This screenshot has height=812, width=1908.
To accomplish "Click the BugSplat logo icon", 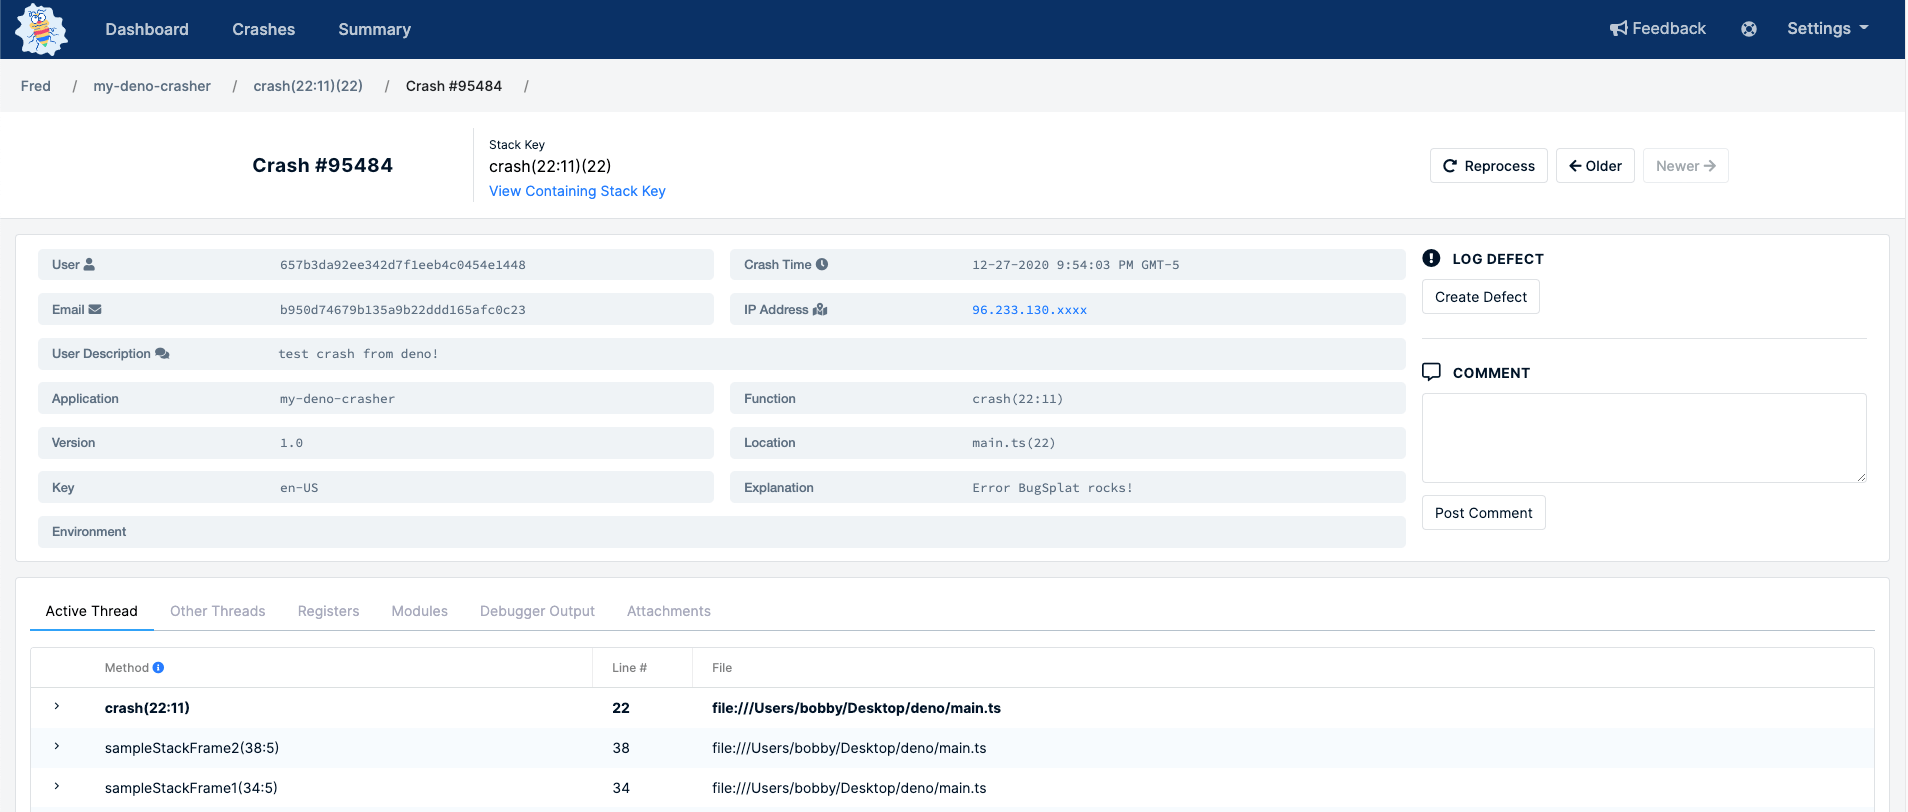I will (41, 29).
